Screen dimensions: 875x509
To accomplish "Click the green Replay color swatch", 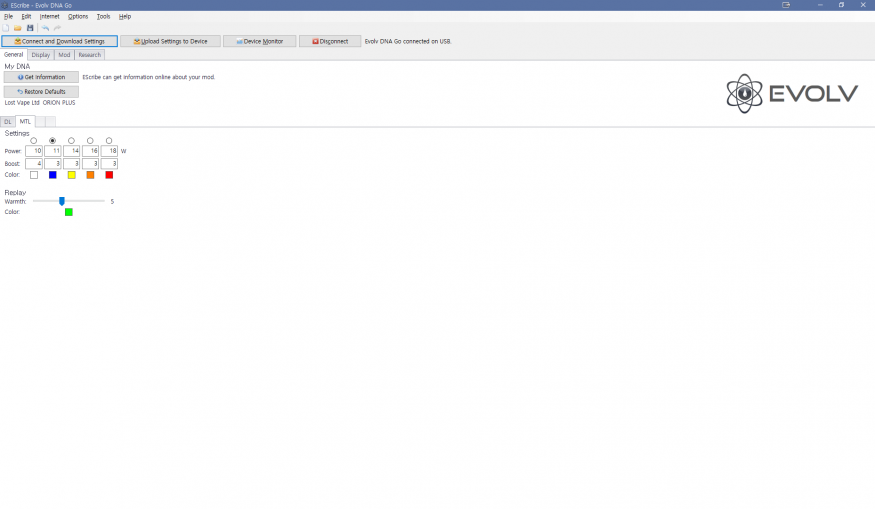I will [68, 212].
